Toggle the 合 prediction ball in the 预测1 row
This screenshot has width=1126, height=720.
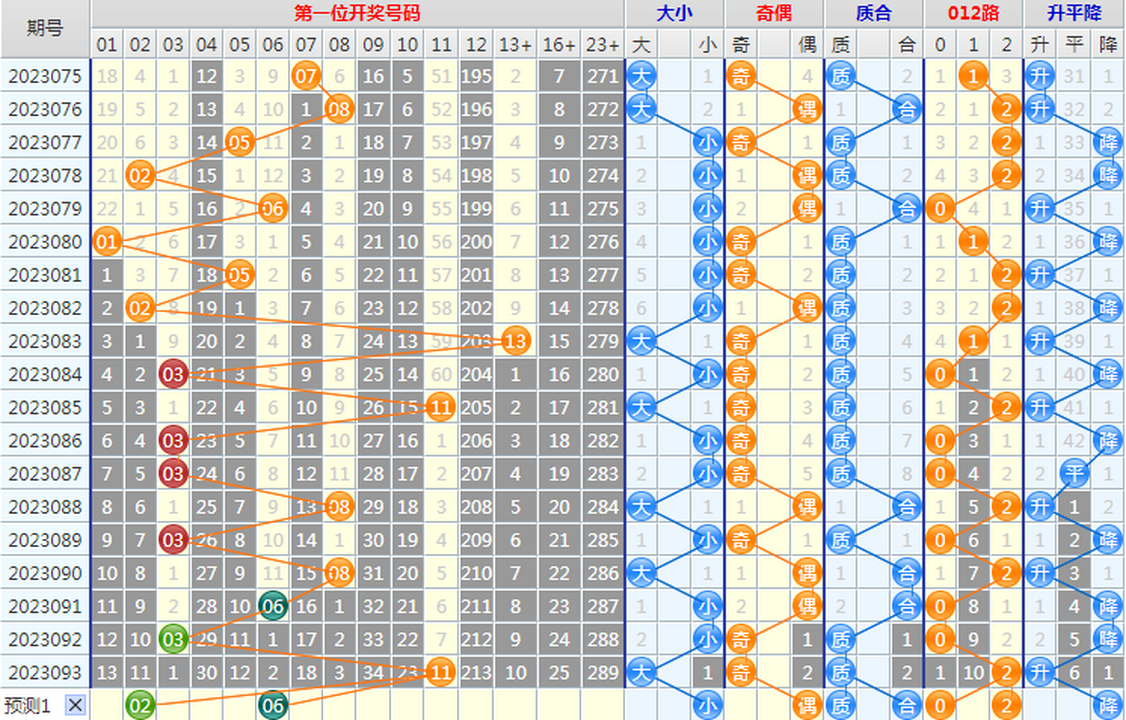[907, 705]
